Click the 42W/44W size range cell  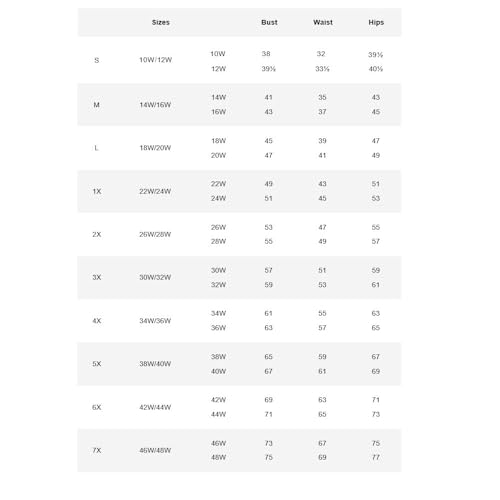[x=155, y=407]
